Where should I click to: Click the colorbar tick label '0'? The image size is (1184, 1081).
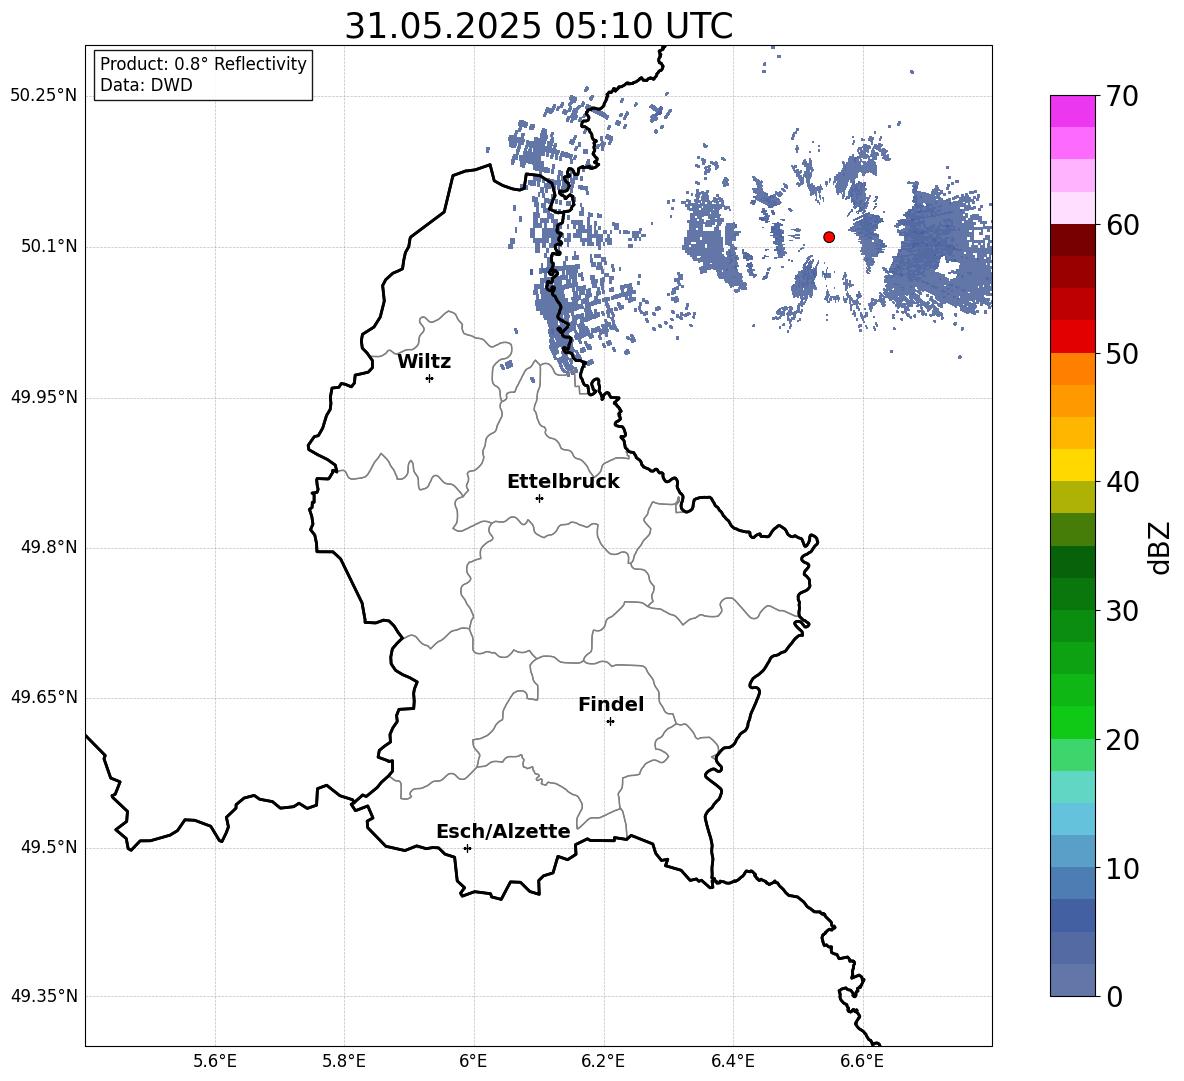click(x=1115, y=996)
